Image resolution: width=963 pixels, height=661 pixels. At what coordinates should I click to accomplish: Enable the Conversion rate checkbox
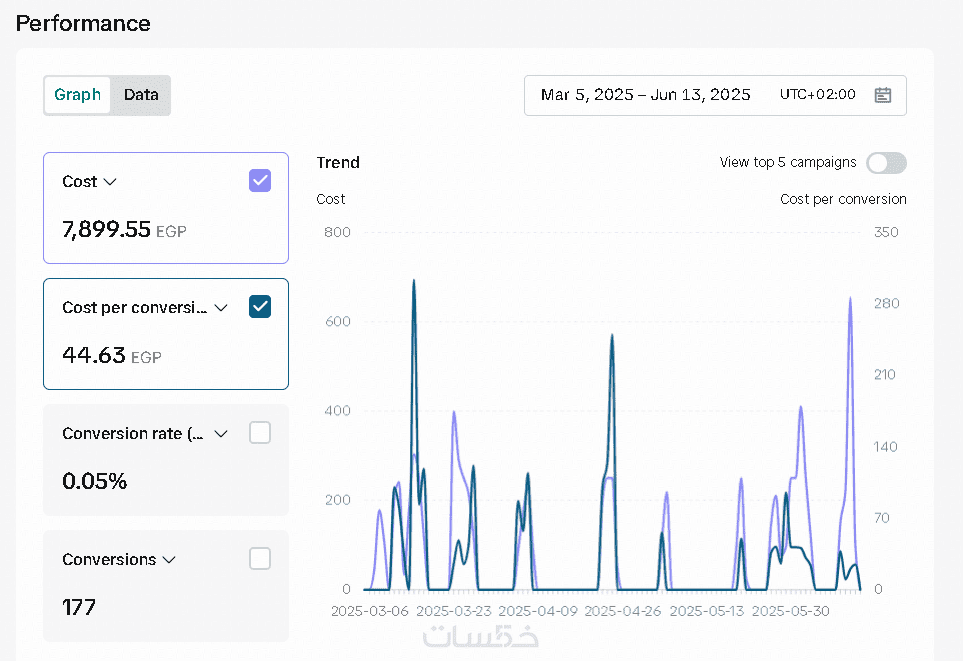coord(260,433)
